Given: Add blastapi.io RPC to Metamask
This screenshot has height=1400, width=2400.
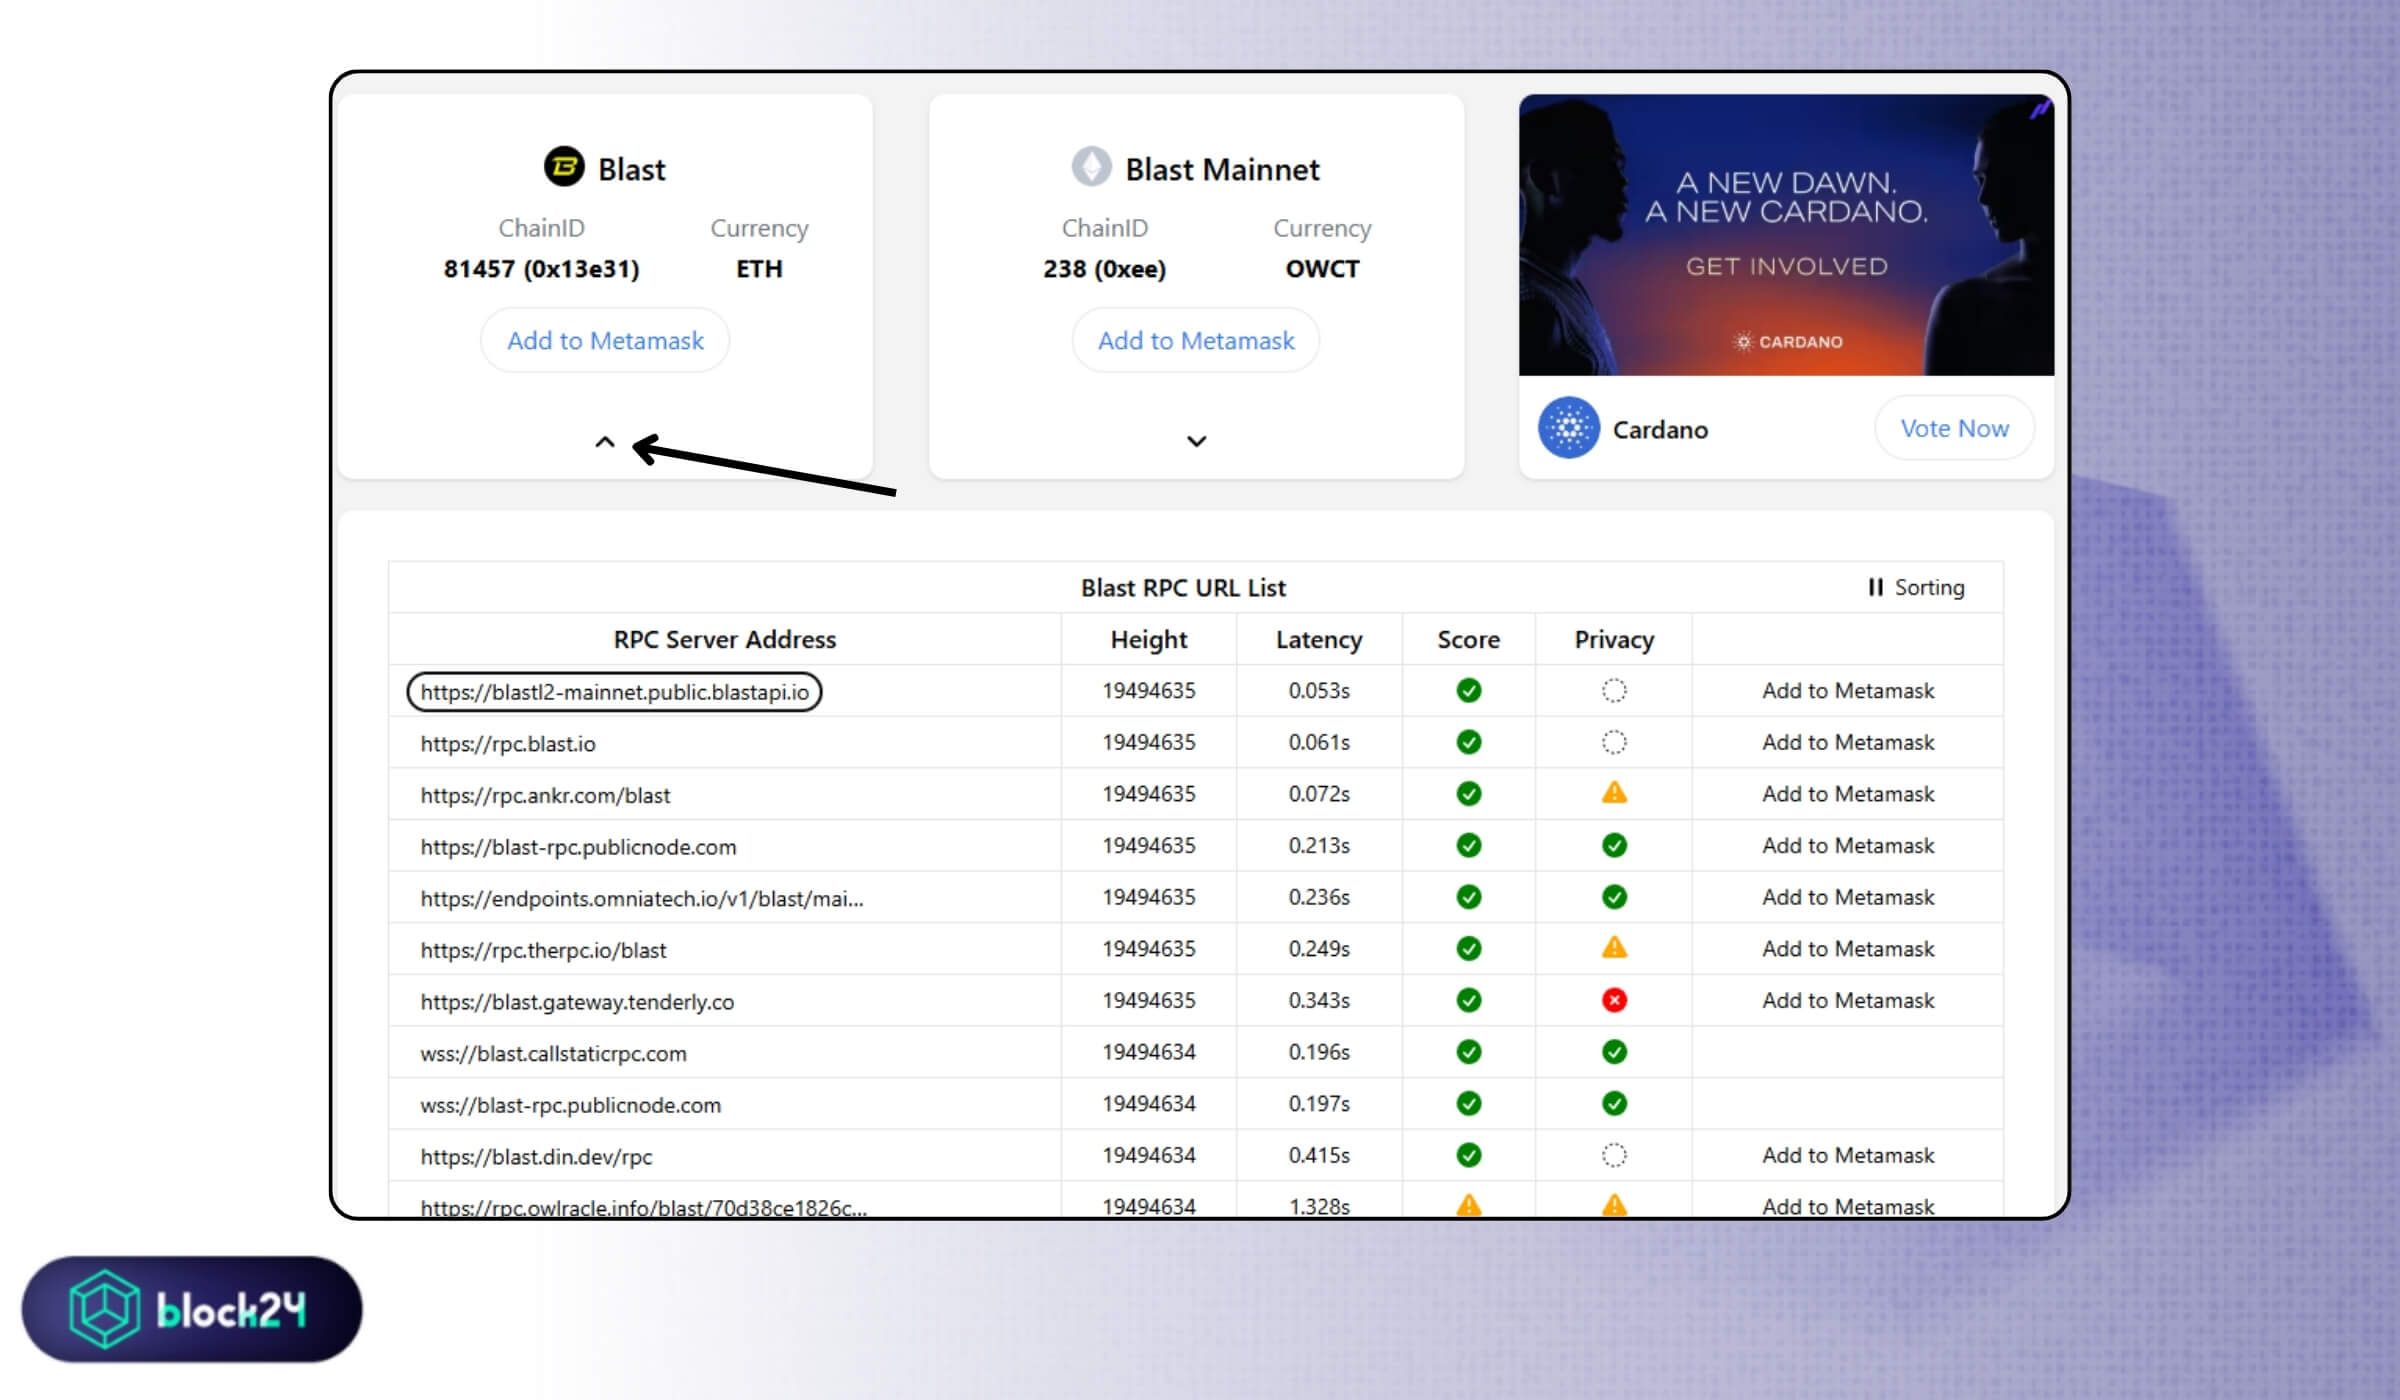Looking at the screenshot, I should coord(1848,690).
